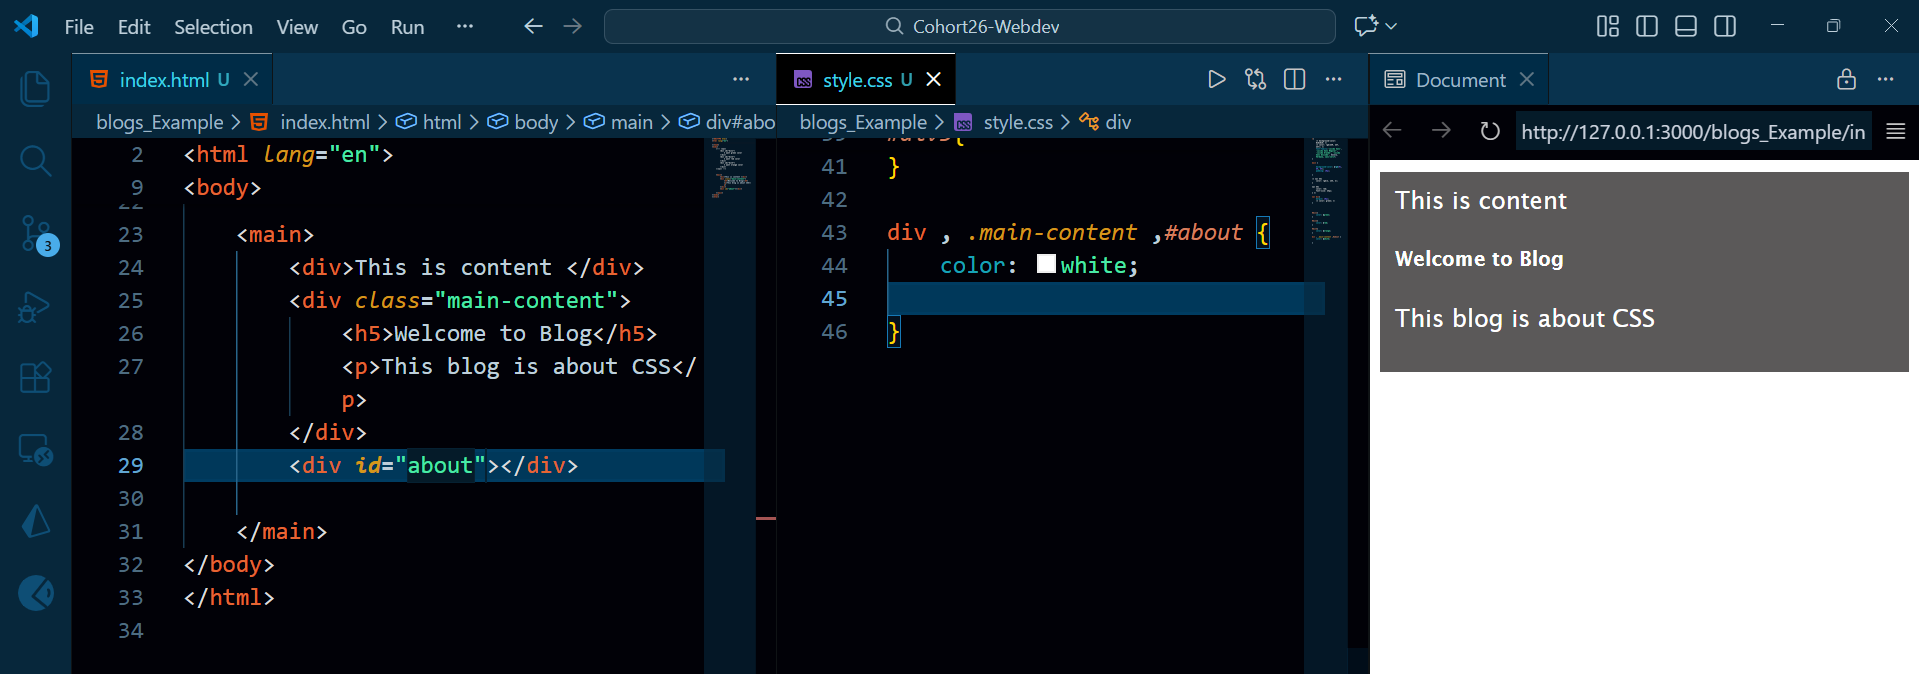Close the Document preview tab

click(1526, 79)
